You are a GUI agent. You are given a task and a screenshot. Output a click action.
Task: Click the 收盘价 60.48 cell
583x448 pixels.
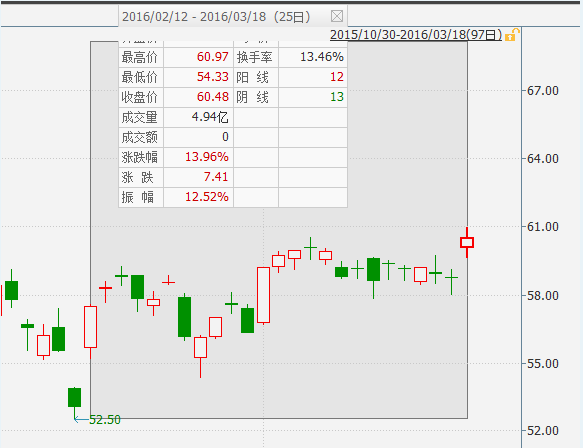point(199,97)
